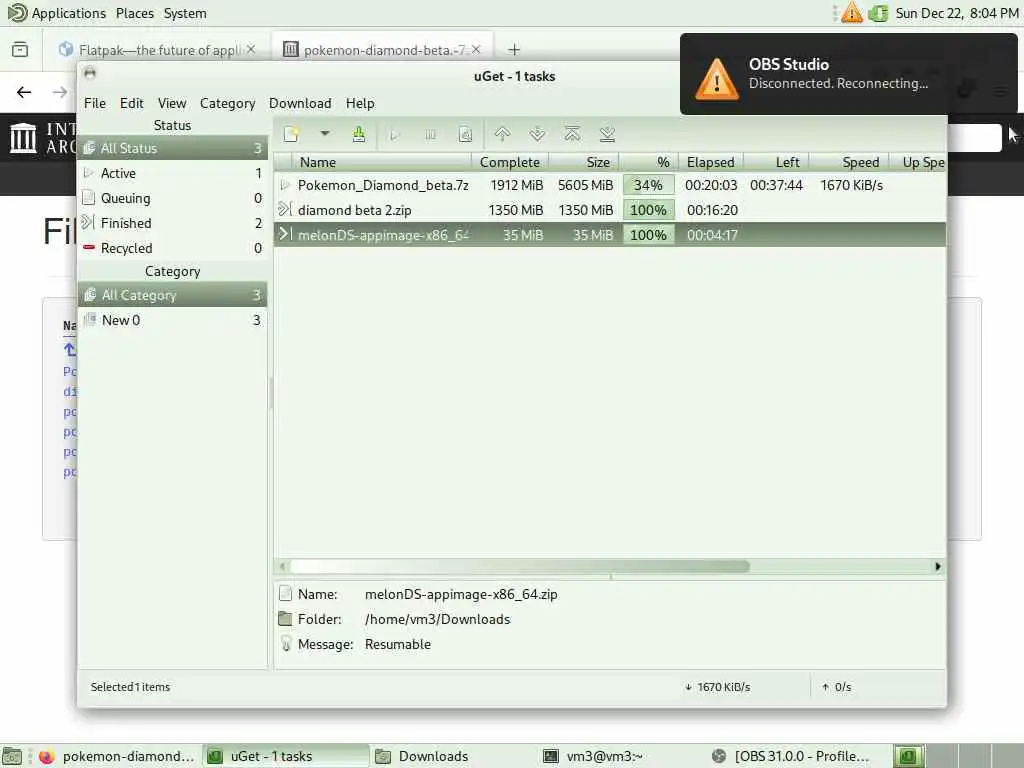Open the new download dropdown arrow
1024x768 pixels.
click(325, 134)
